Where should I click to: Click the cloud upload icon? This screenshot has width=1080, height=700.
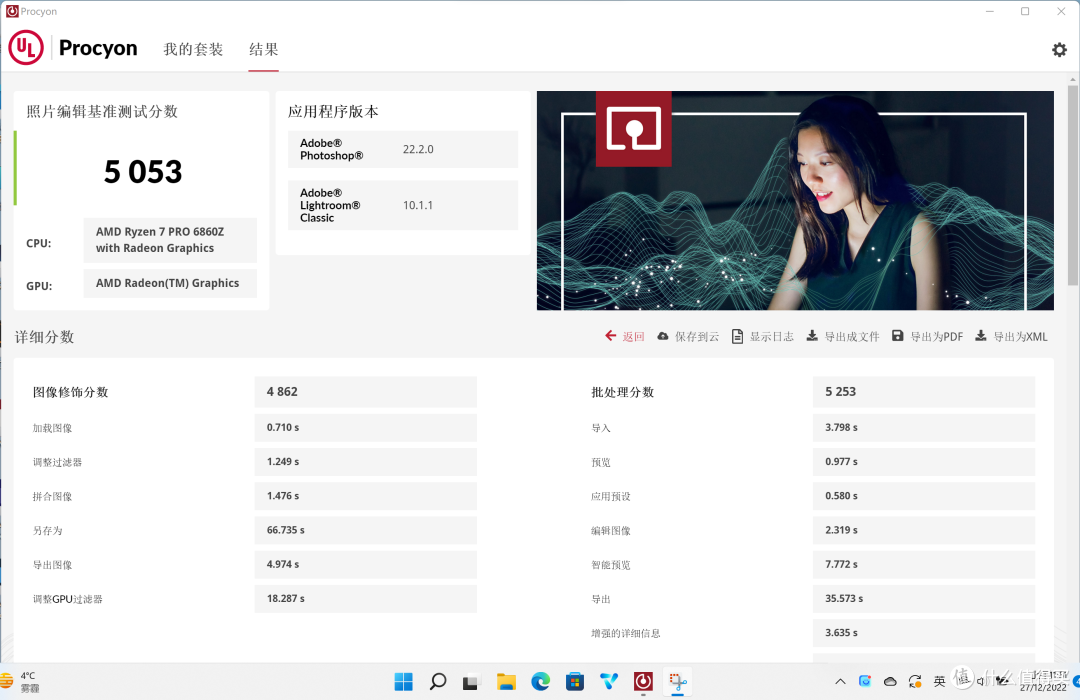[x=663, y=336]
